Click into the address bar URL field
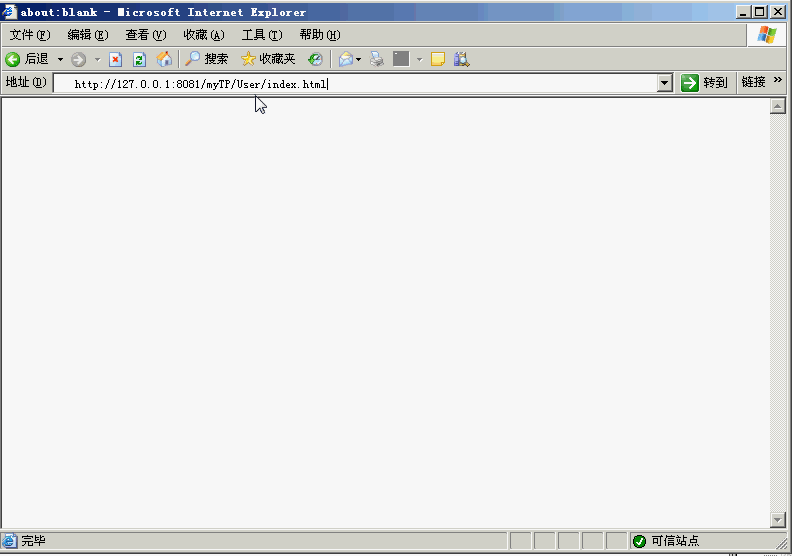 pyautogui.click(x=355, y=84)
